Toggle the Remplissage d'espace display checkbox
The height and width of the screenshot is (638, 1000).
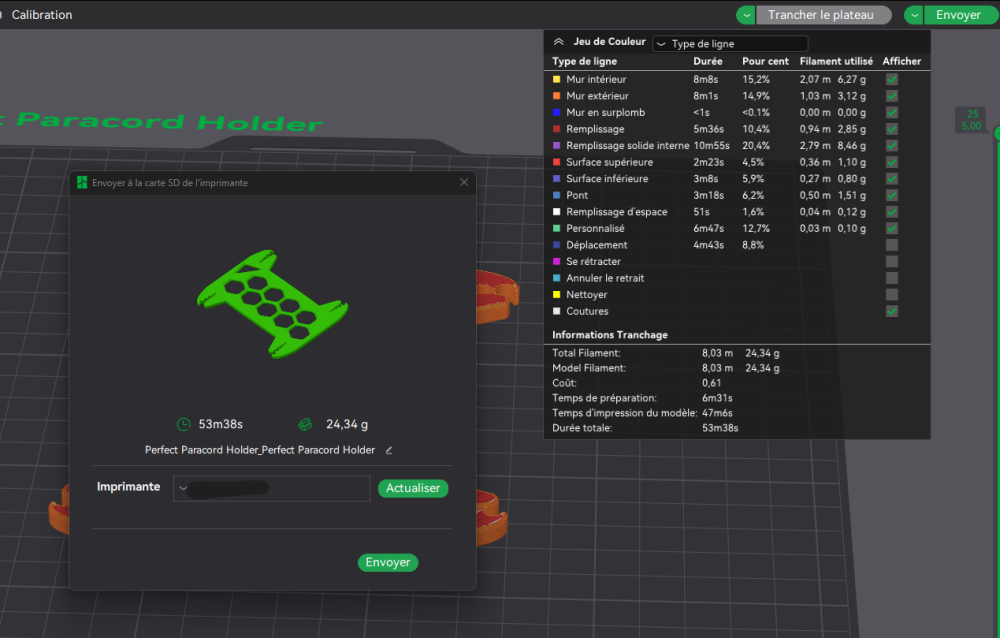click(x=892, y=212)
